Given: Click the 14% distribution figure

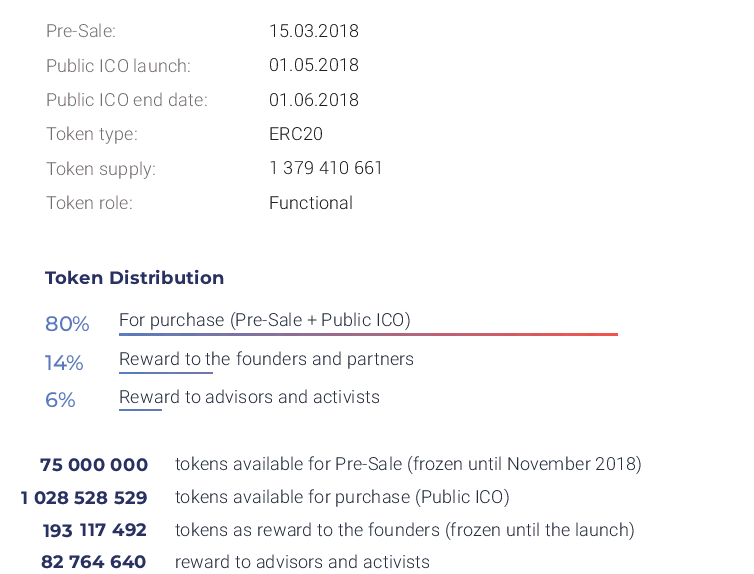Looking at the screenshot, I should pyautogui.click(x=64, y=362).
